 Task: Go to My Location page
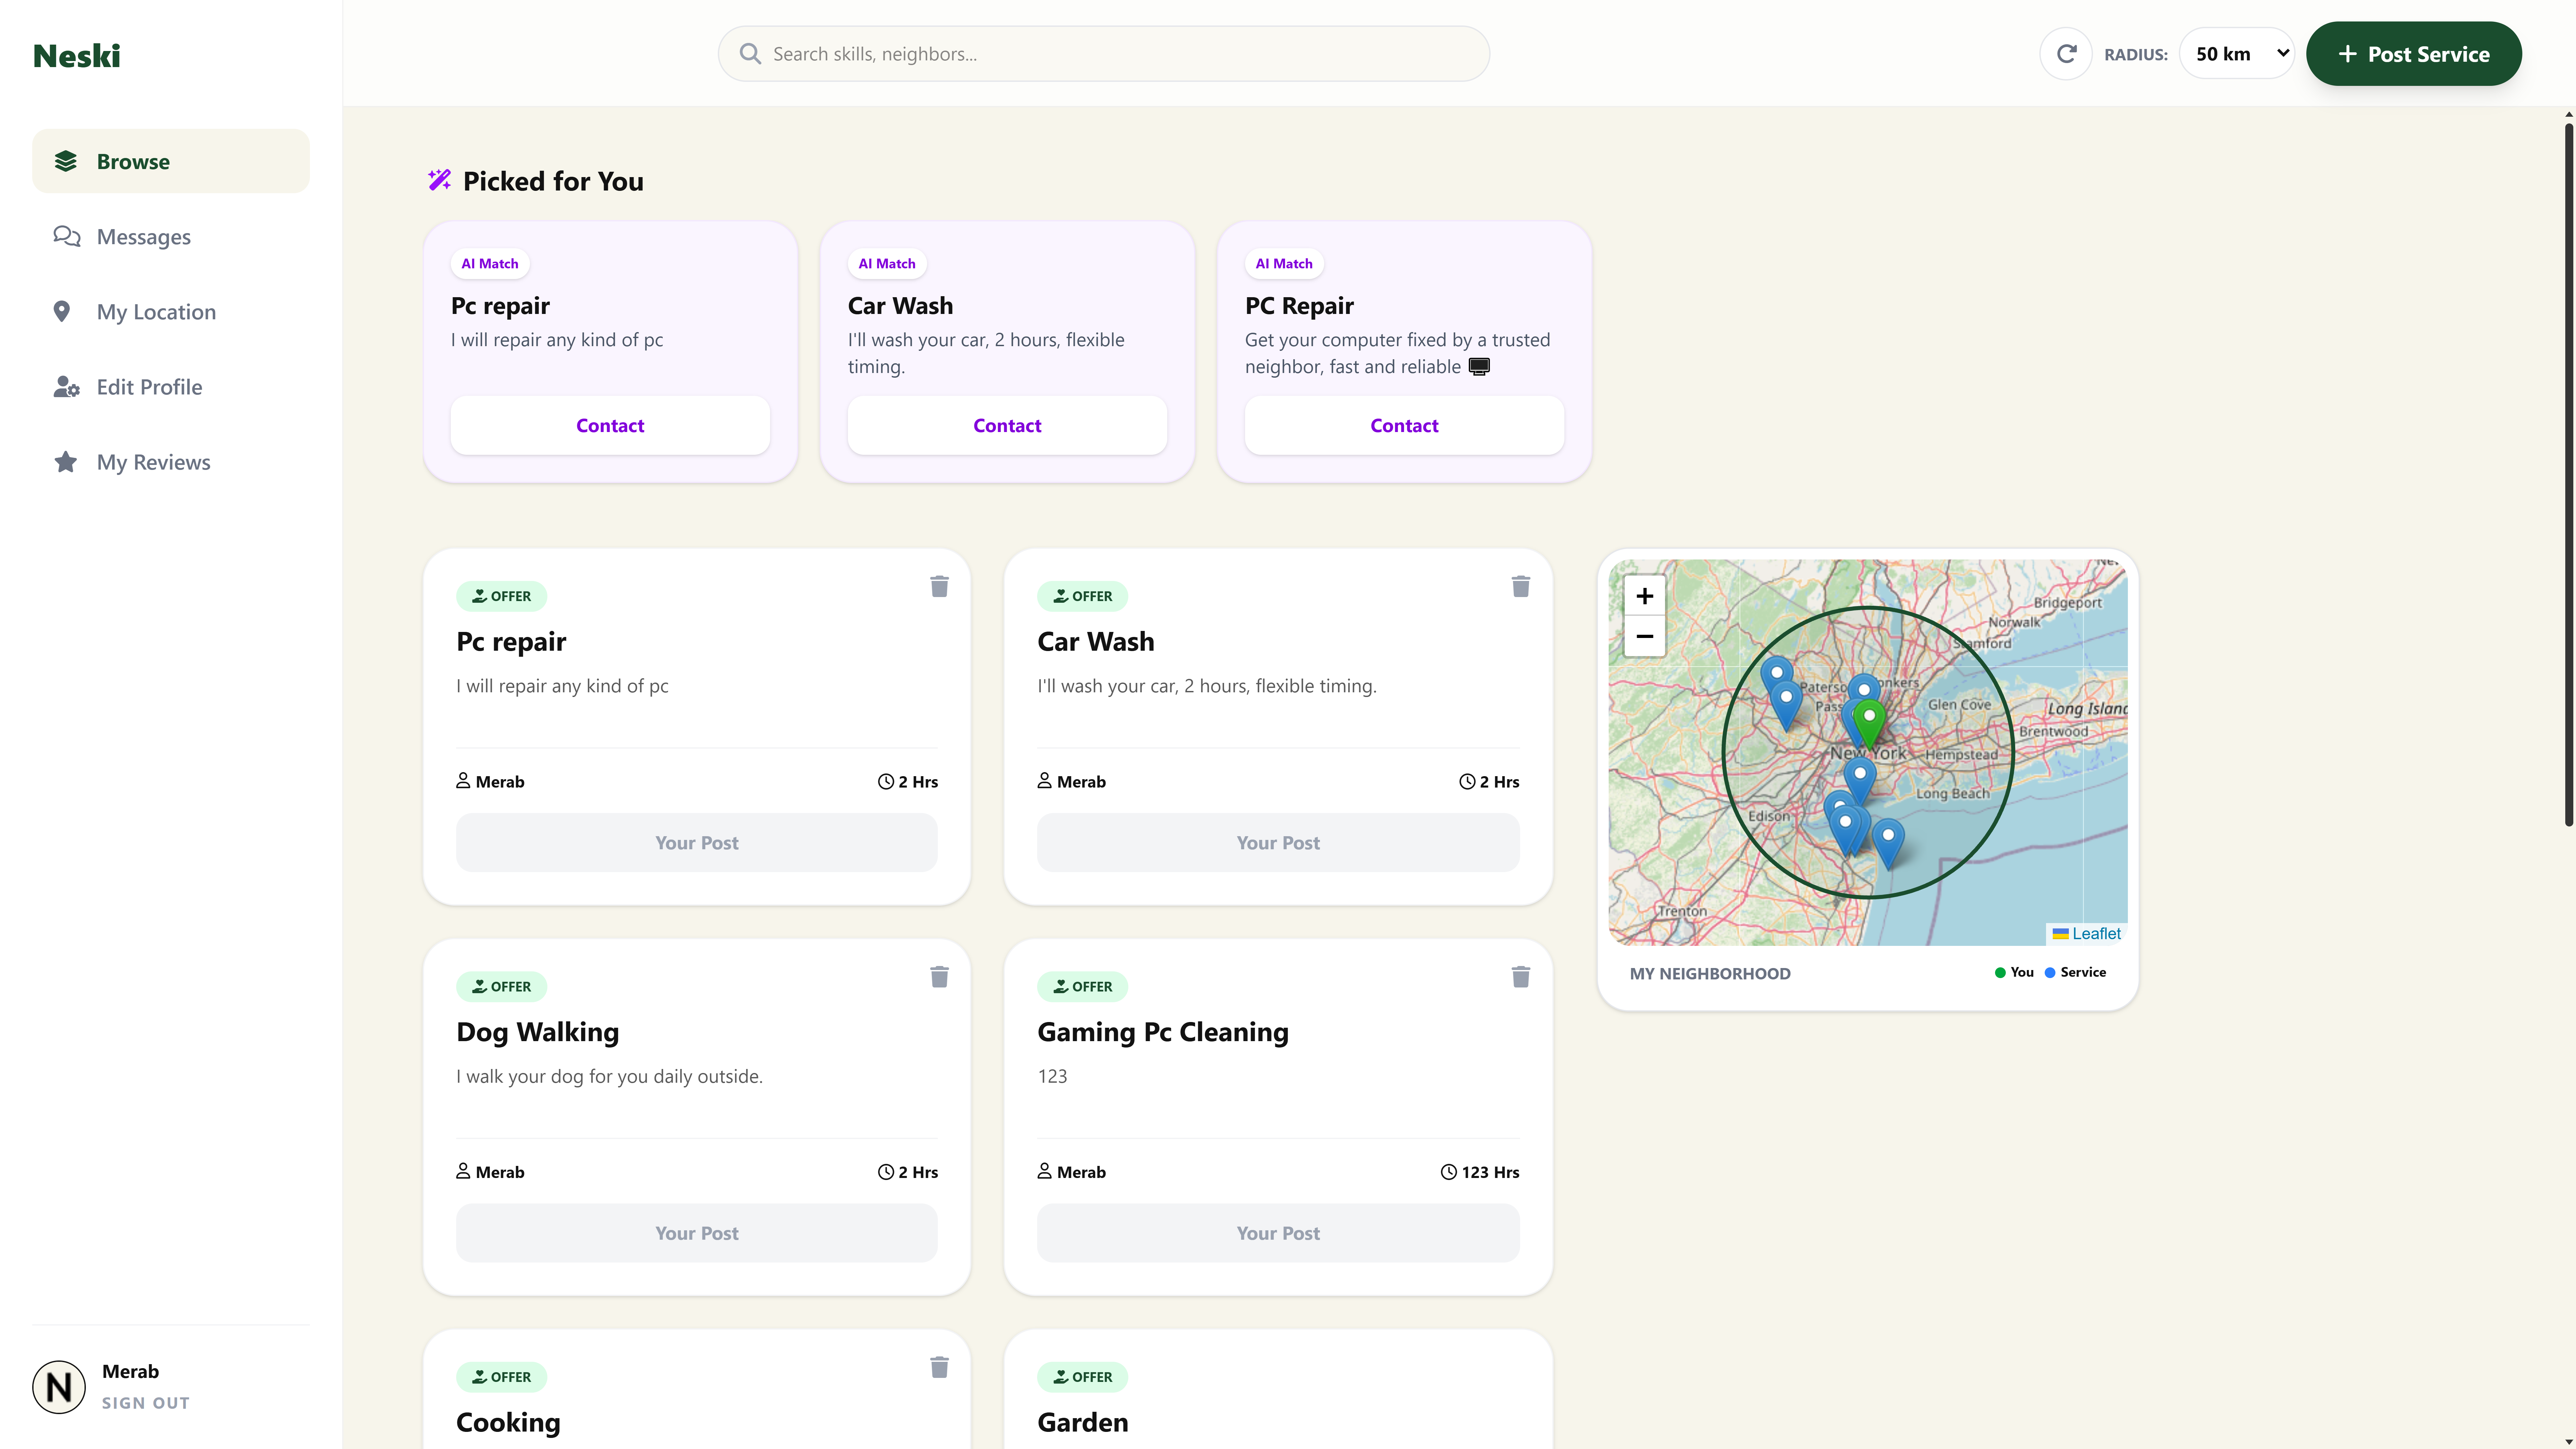coord(156,312)
